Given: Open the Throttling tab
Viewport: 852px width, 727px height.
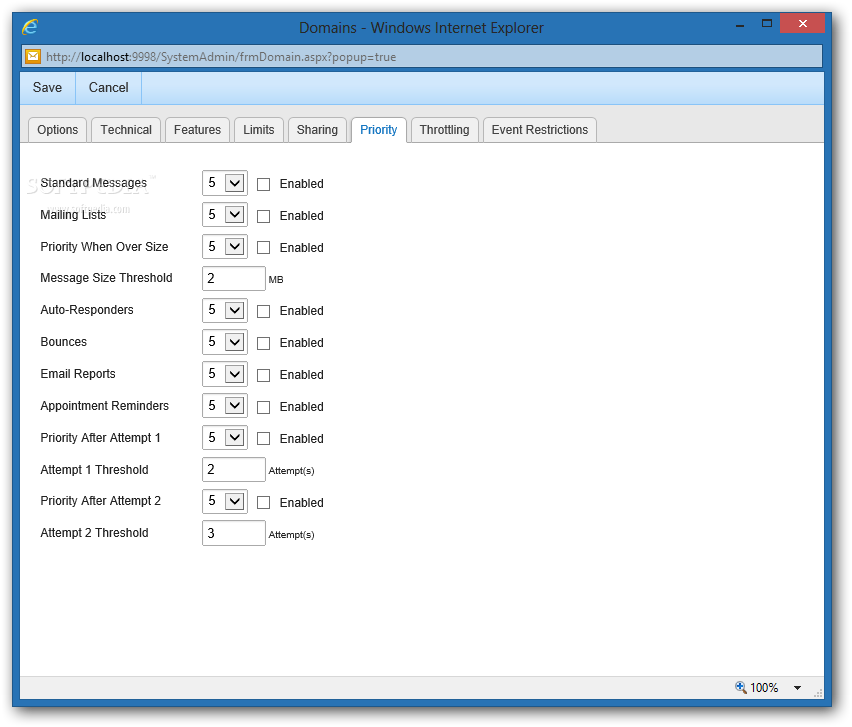Looking at the screenshot, I should tap(444, 130).
